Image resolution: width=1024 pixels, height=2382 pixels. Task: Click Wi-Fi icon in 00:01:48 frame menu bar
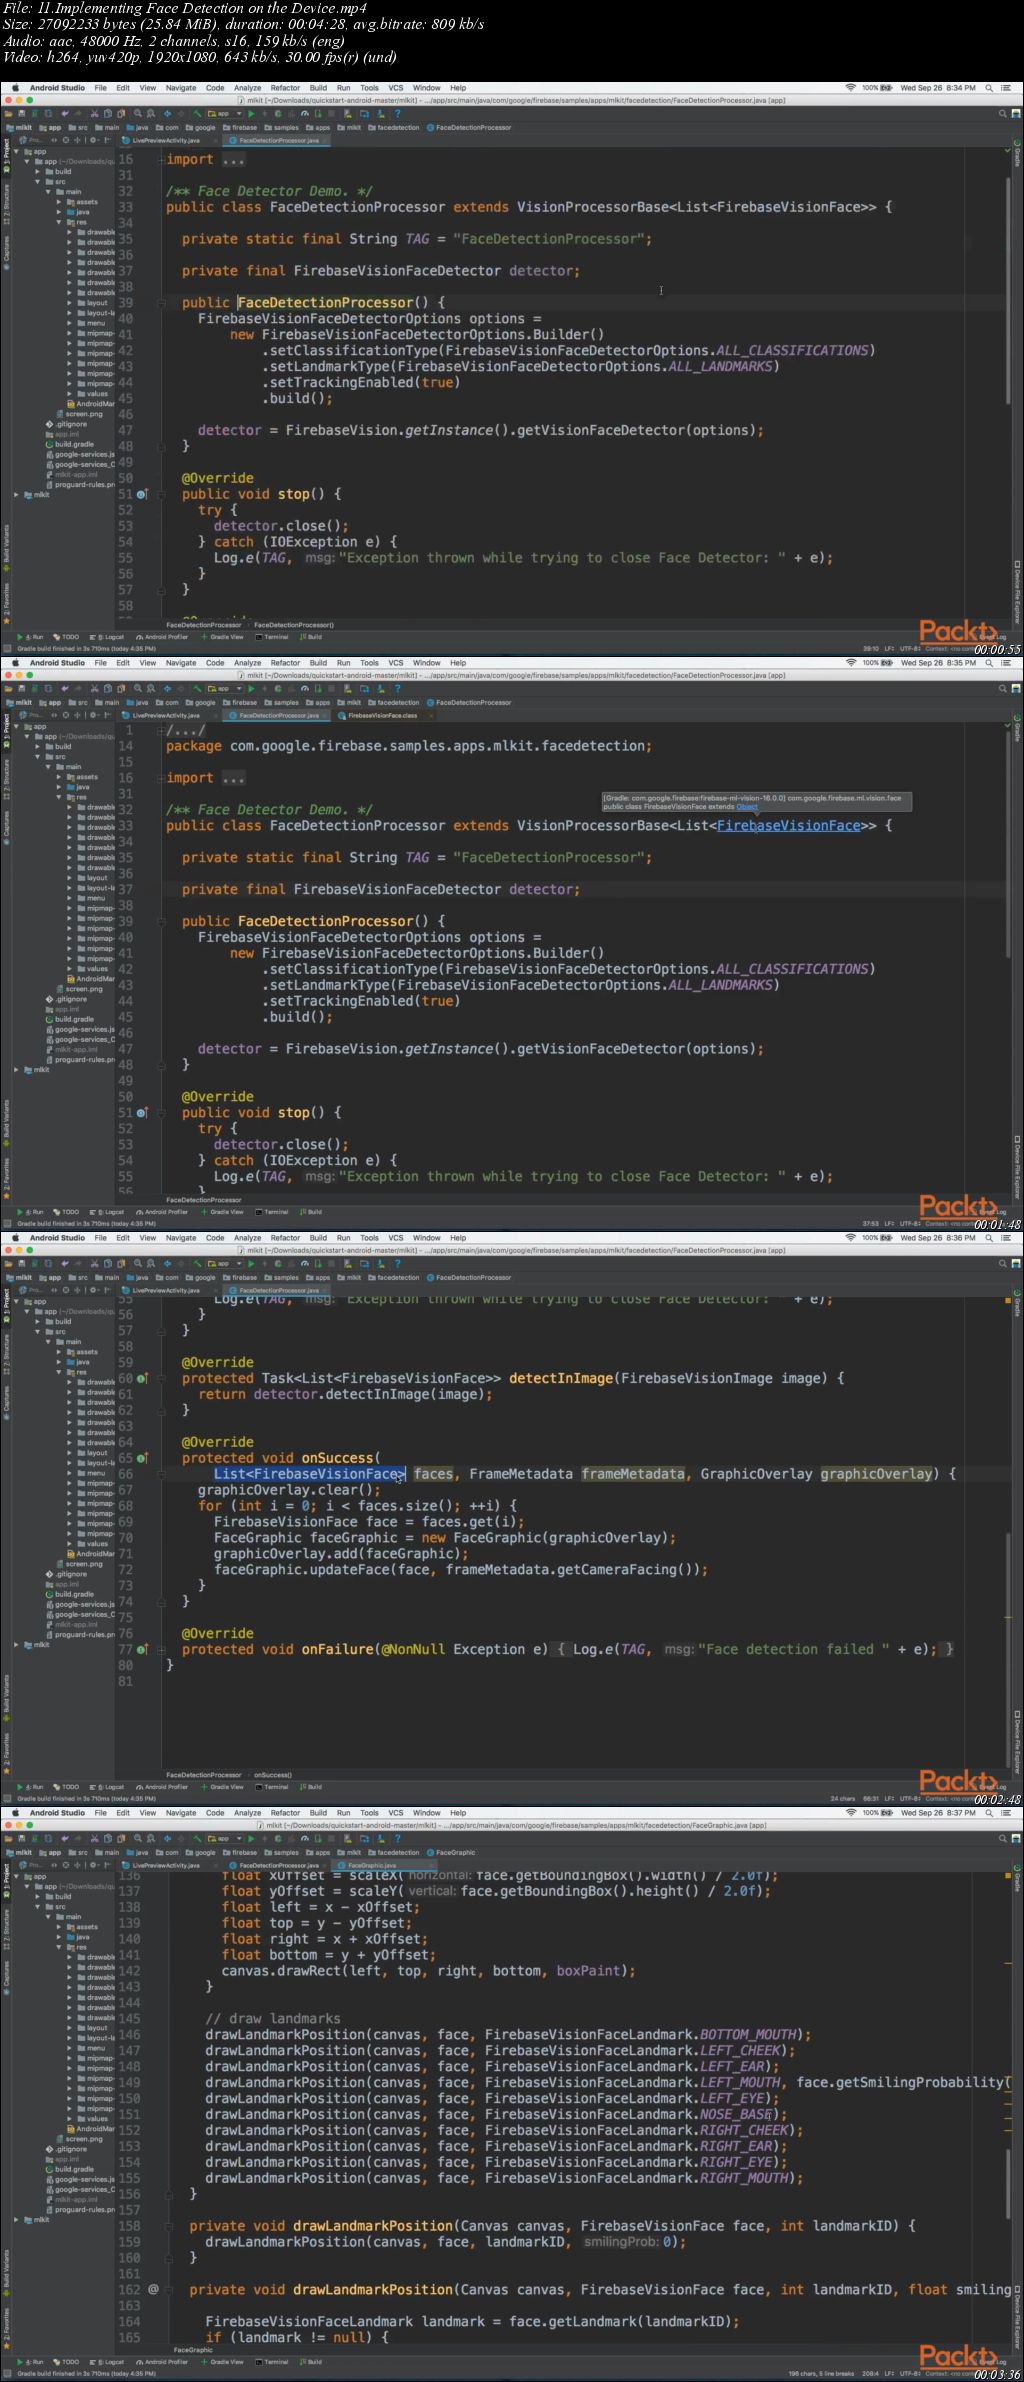851,663
